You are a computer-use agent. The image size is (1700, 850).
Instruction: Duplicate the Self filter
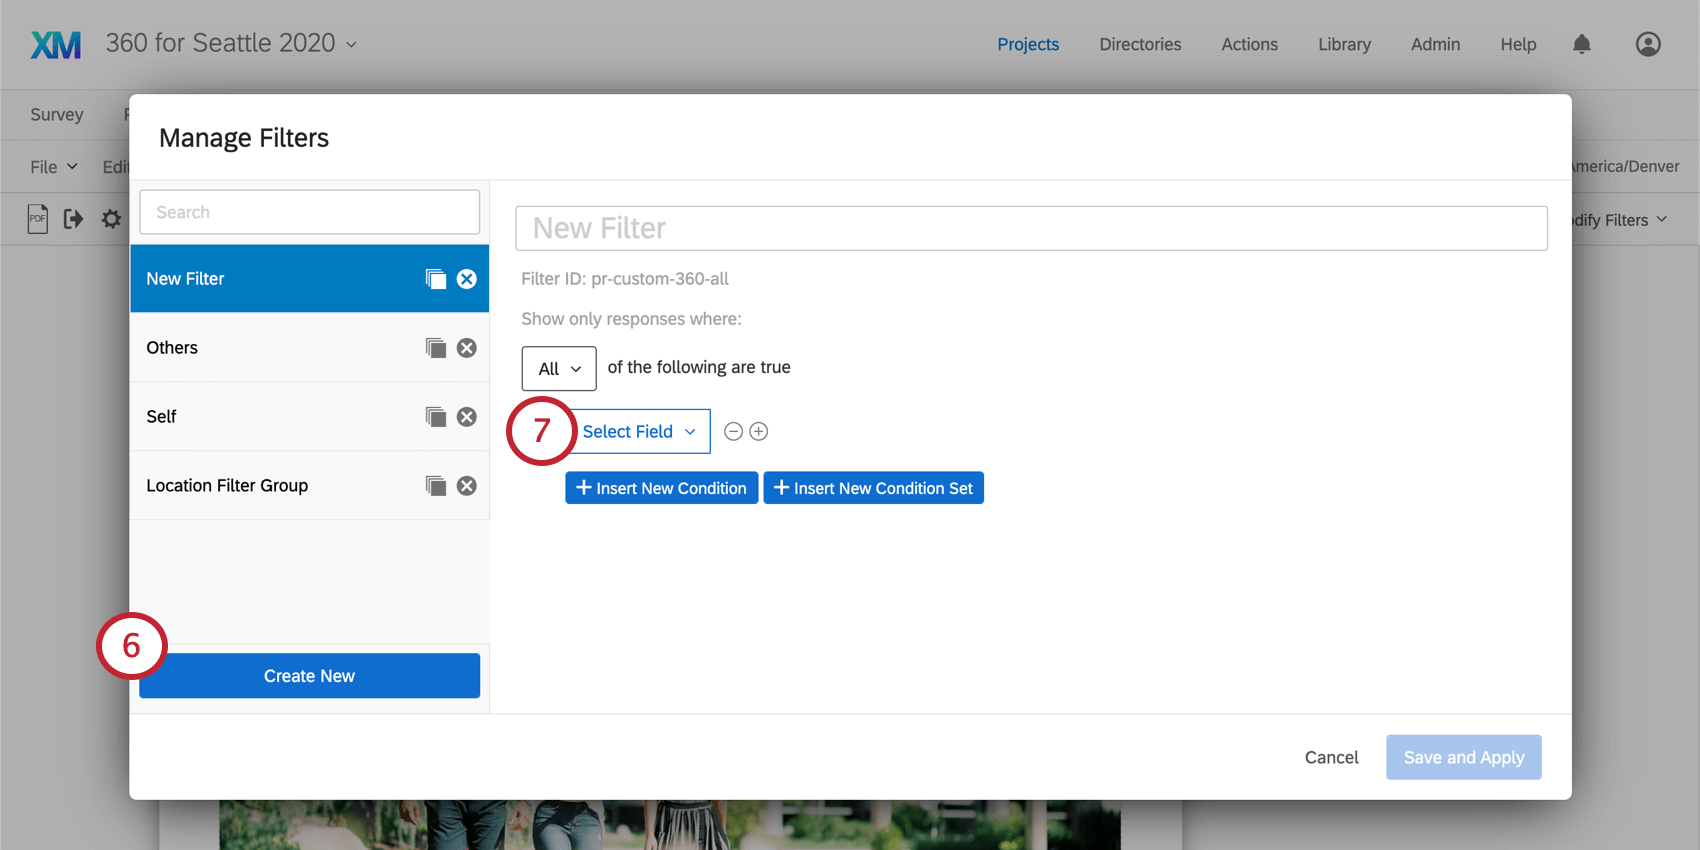coord(436,417)
